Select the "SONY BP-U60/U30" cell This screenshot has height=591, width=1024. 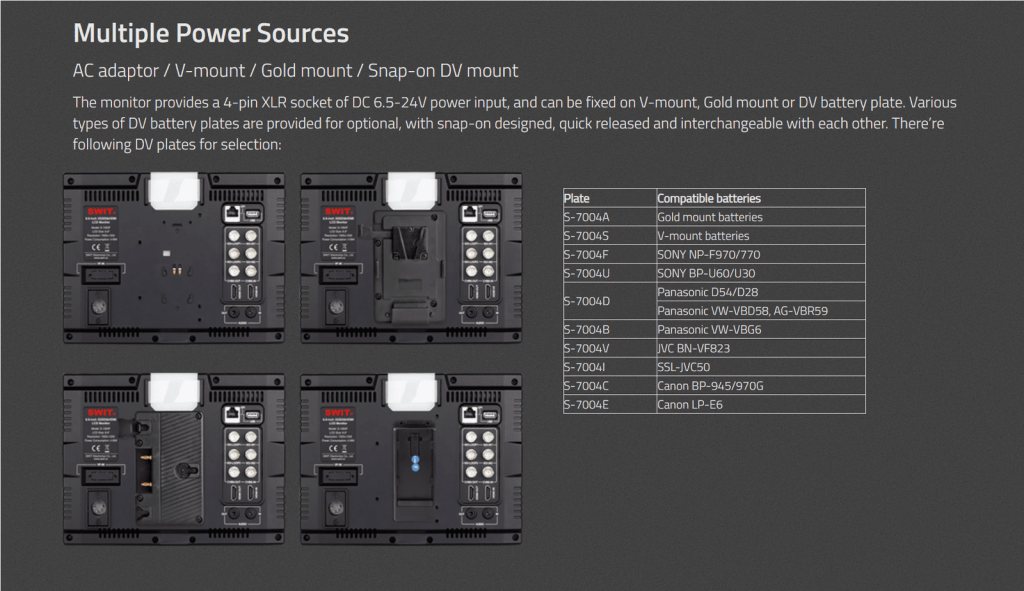(x=706, y=273)
